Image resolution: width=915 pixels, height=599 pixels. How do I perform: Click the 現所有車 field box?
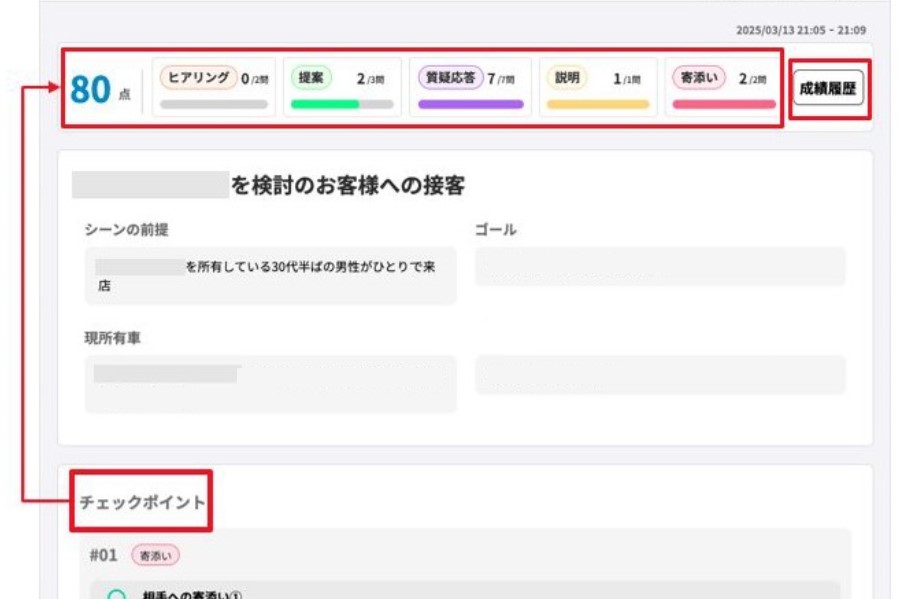click(270, 384)
